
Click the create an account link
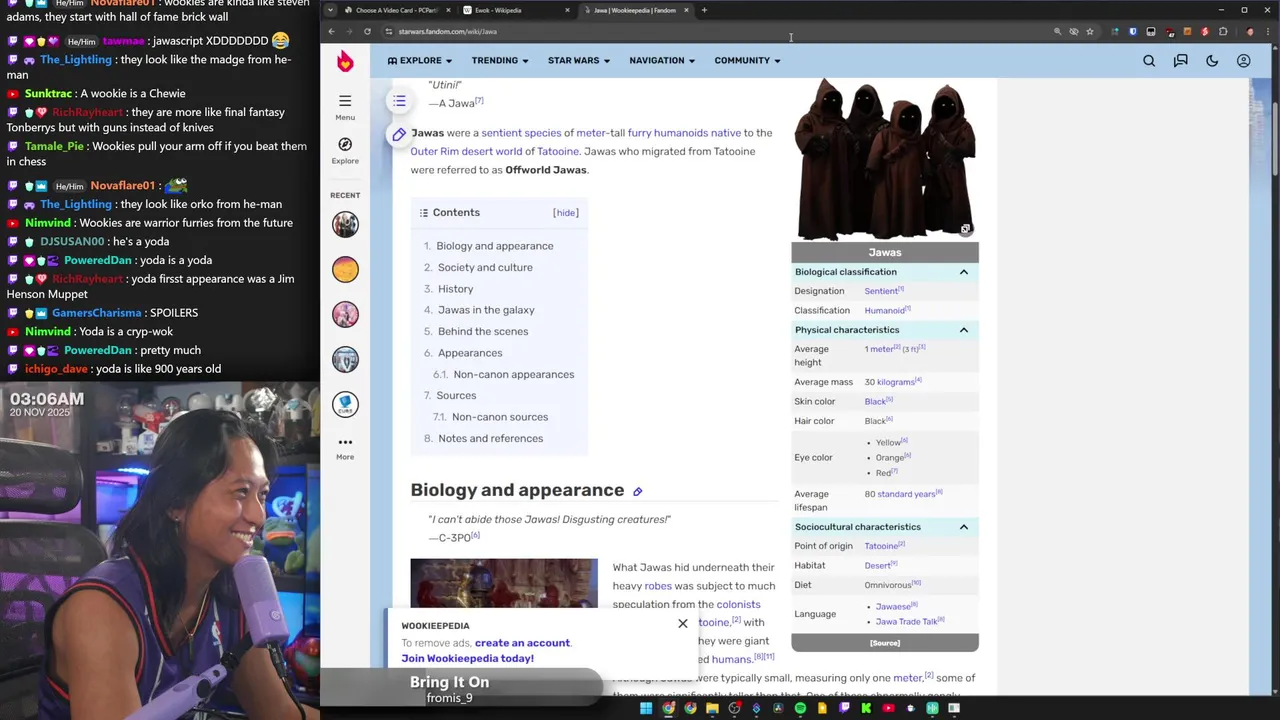tap(522, 643)
